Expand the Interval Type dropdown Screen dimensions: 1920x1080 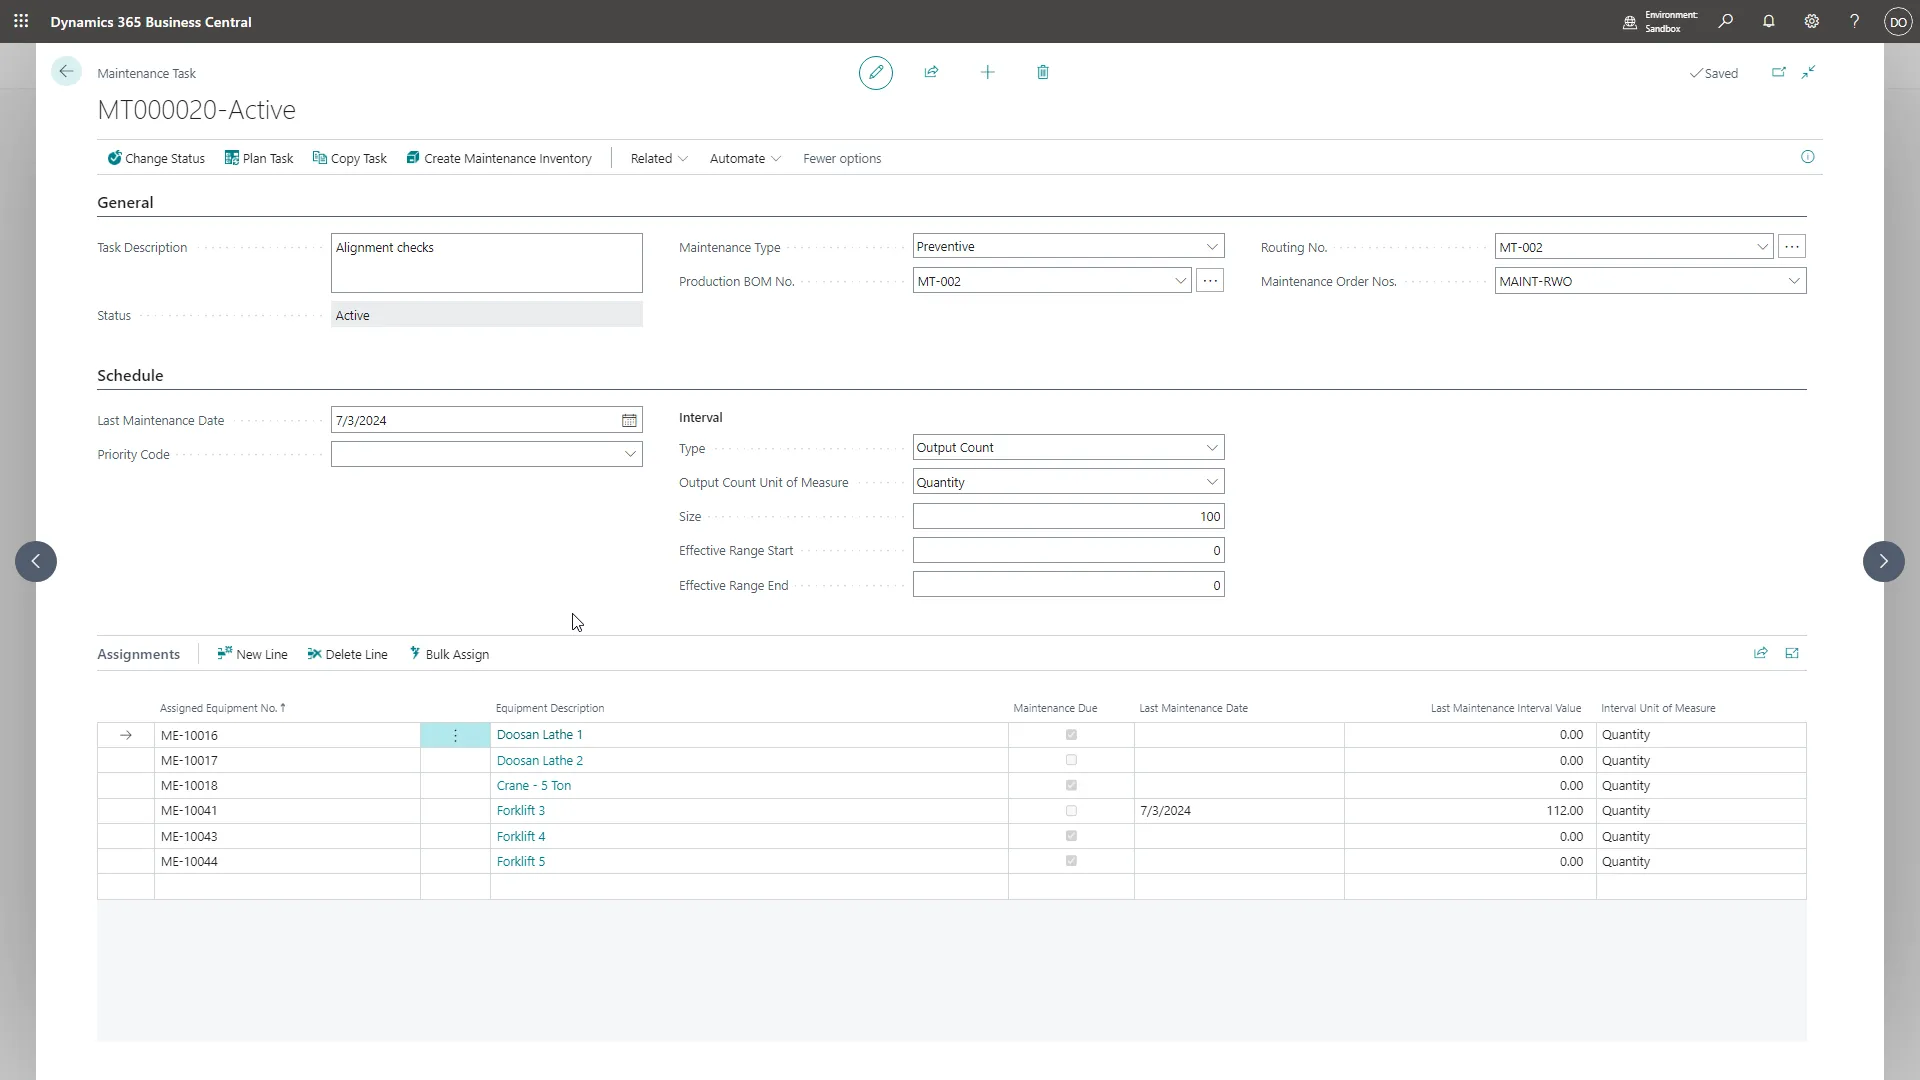pos(1211,448)
